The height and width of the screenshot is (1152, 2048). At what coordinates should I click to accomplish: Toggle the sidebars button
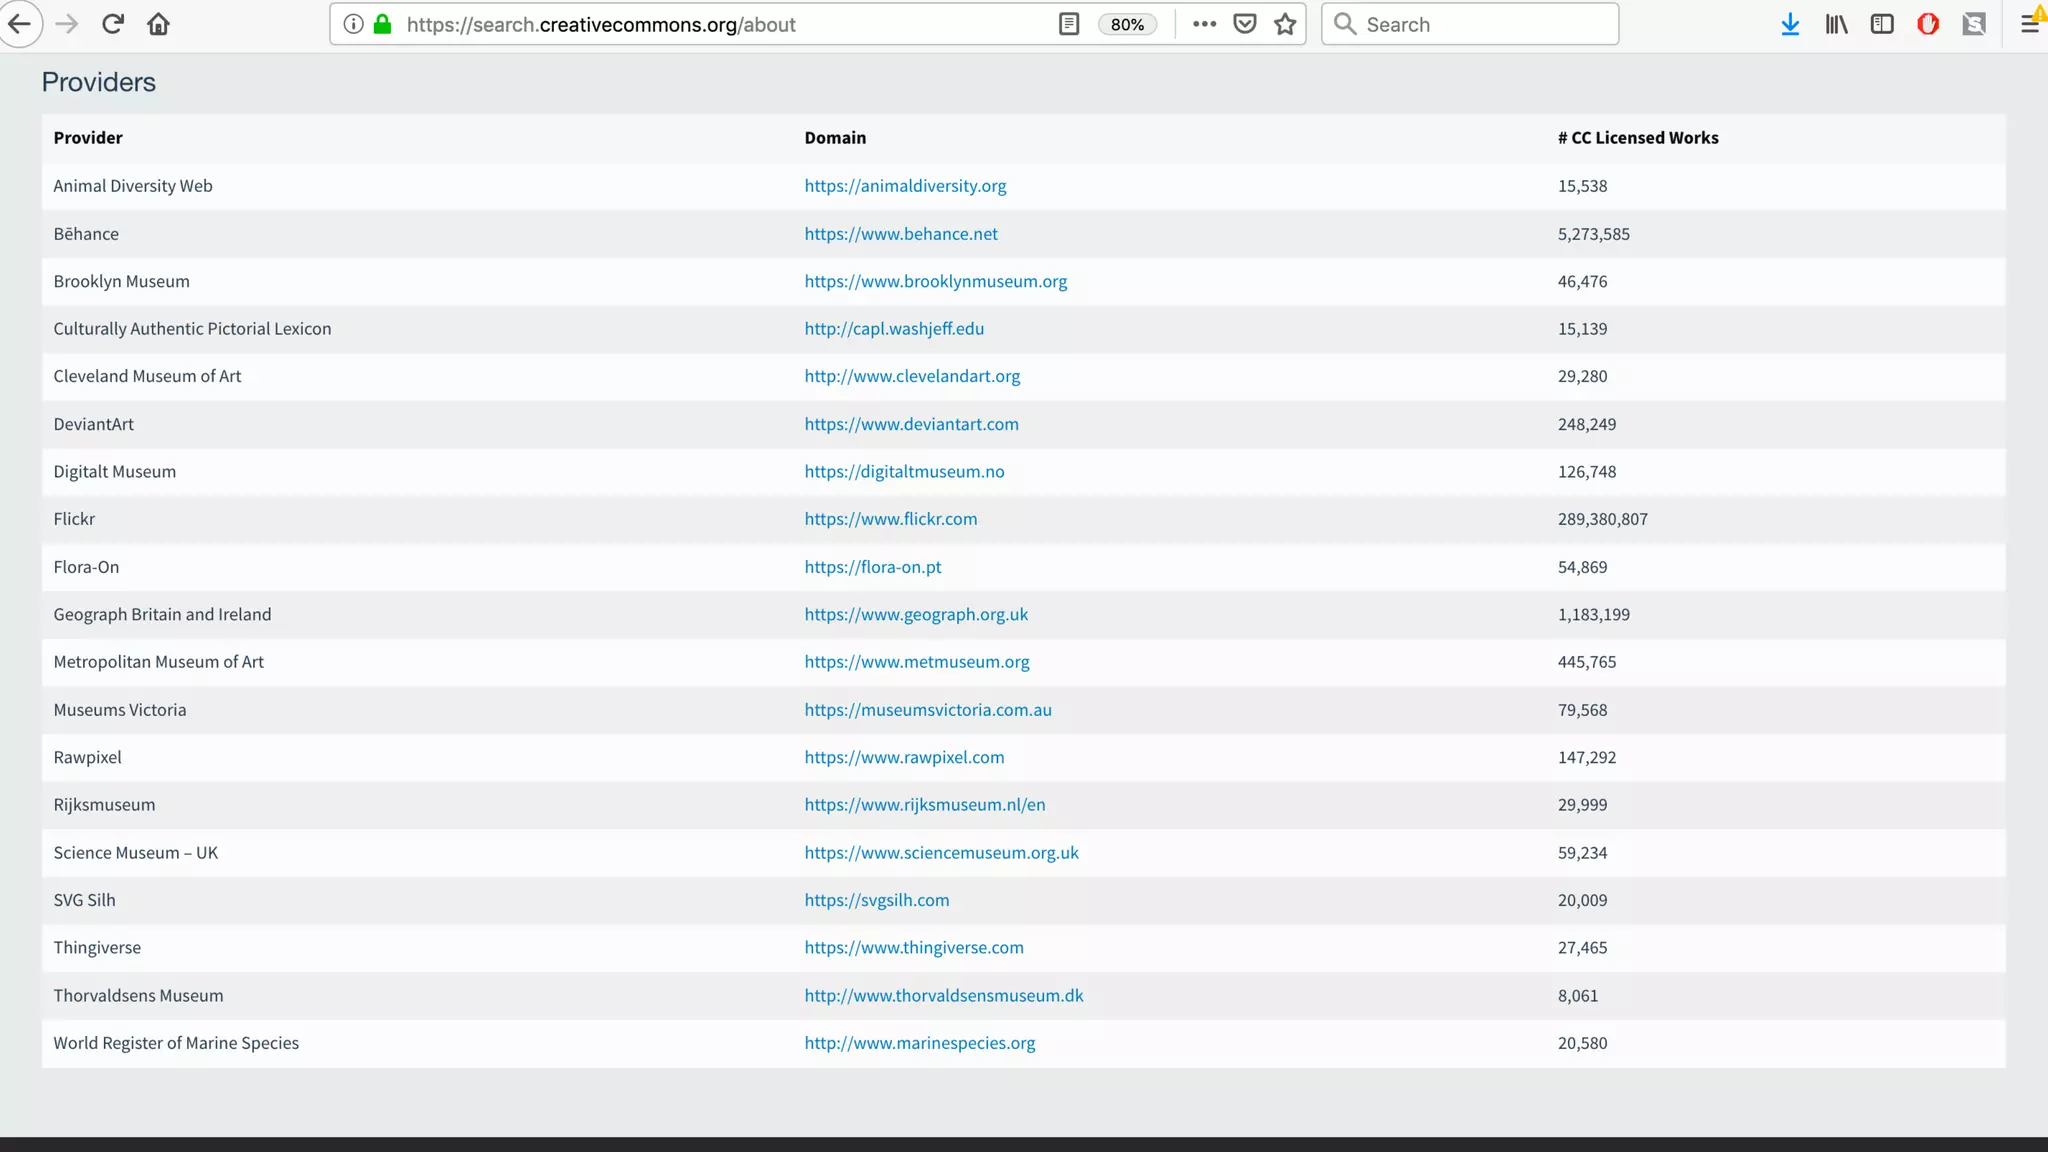tap(1882, 24)
